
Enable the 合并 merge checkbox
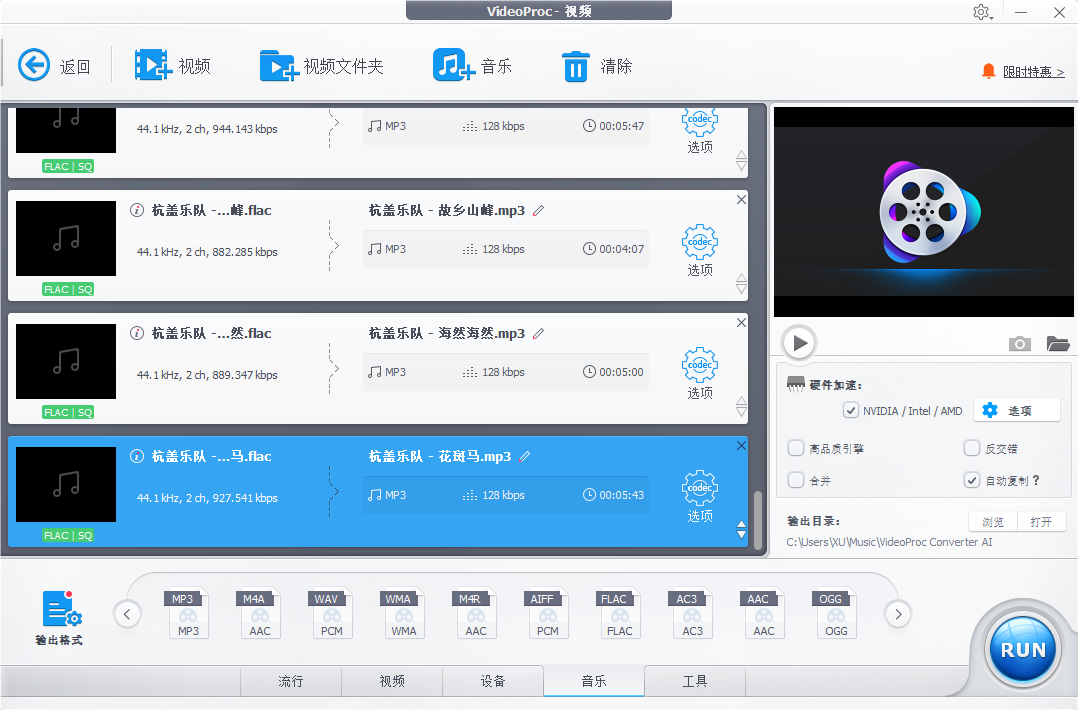click(x=795, y=480)
